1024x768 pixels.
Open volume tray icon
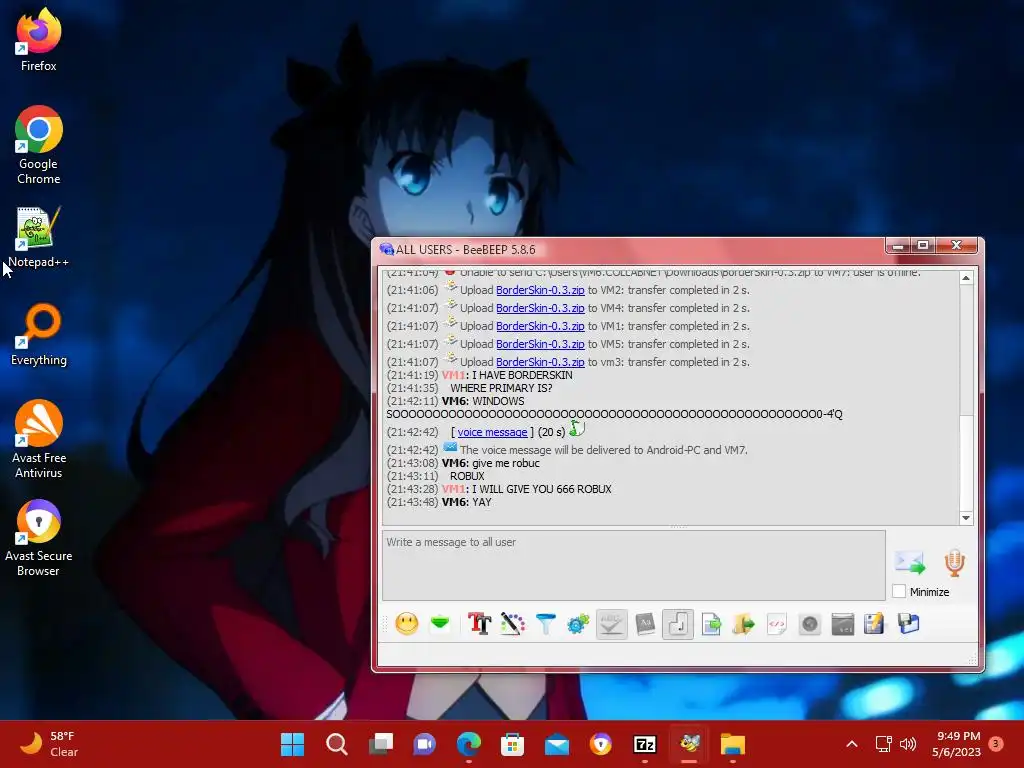tap(908, 744)
